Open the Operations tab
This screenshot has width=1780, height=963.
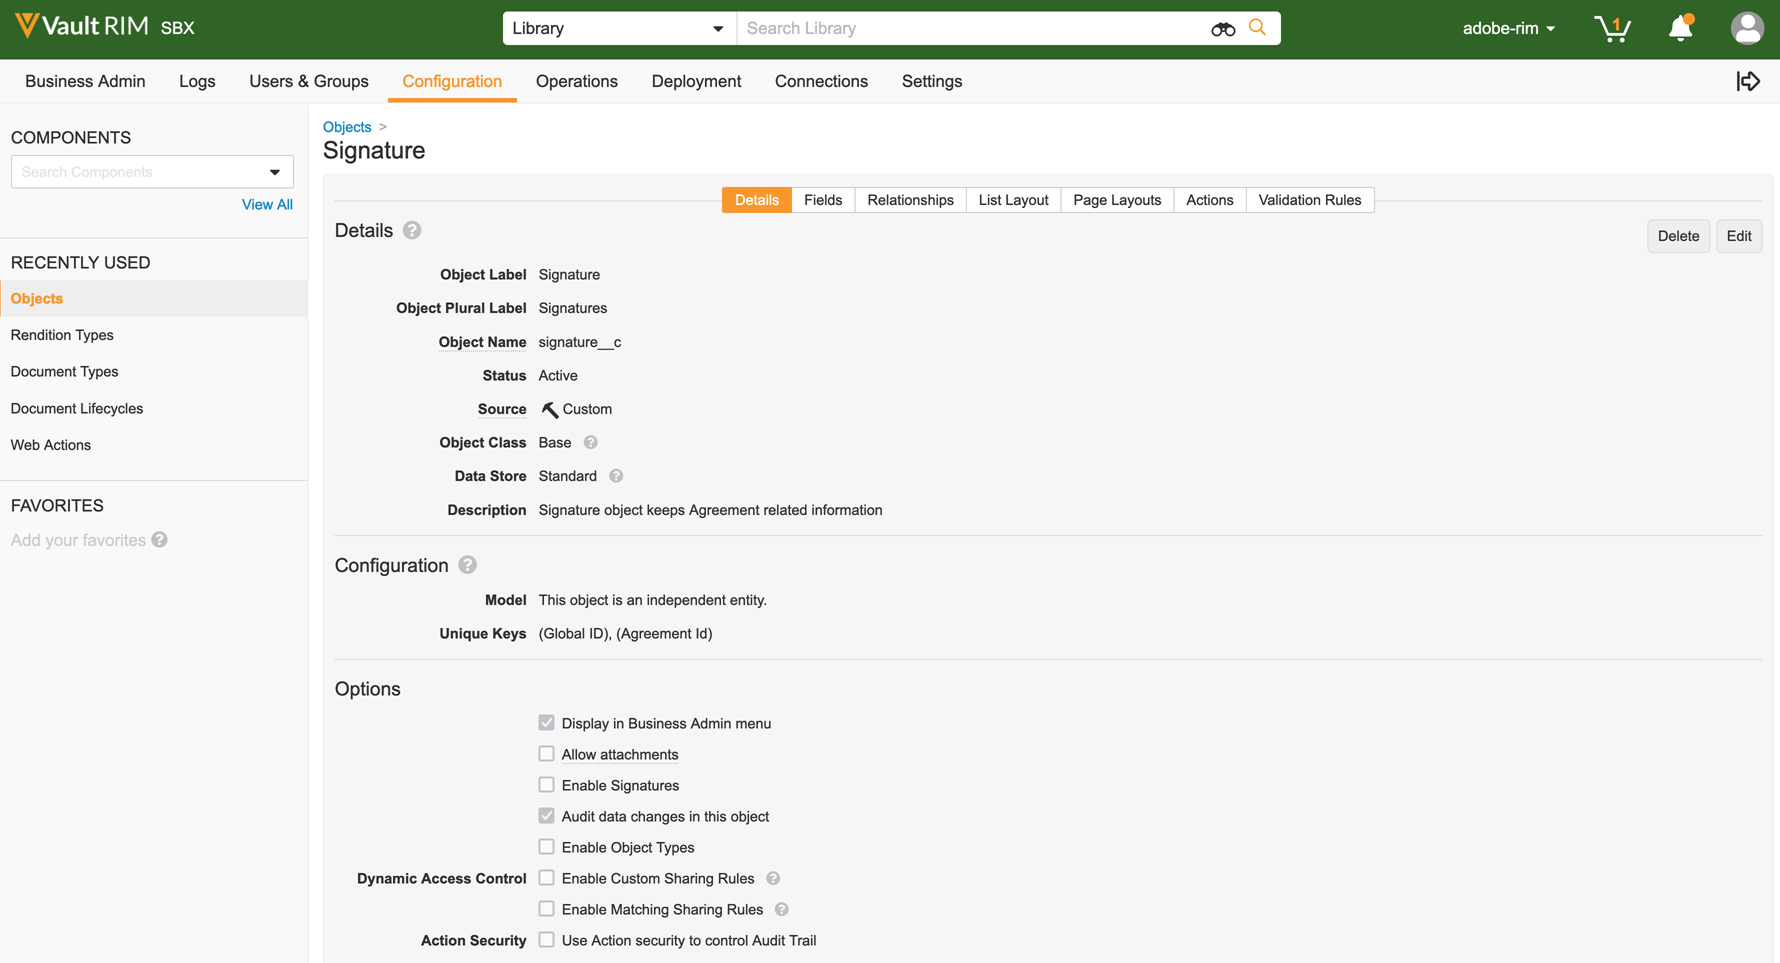(577, 81)
